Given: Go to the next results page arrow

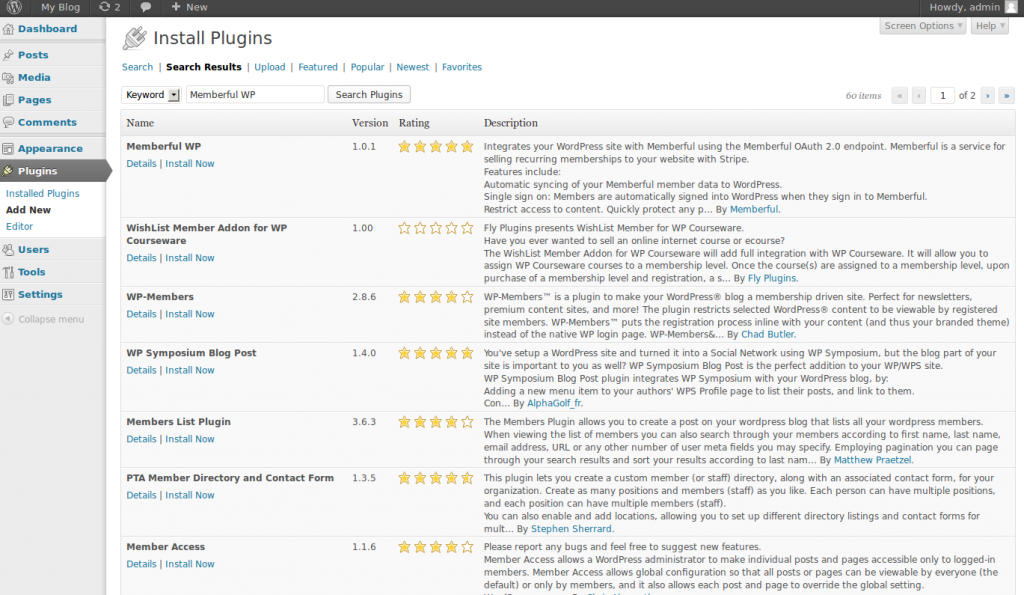Looking at the screenshot, I should click(x=988, y=96).
